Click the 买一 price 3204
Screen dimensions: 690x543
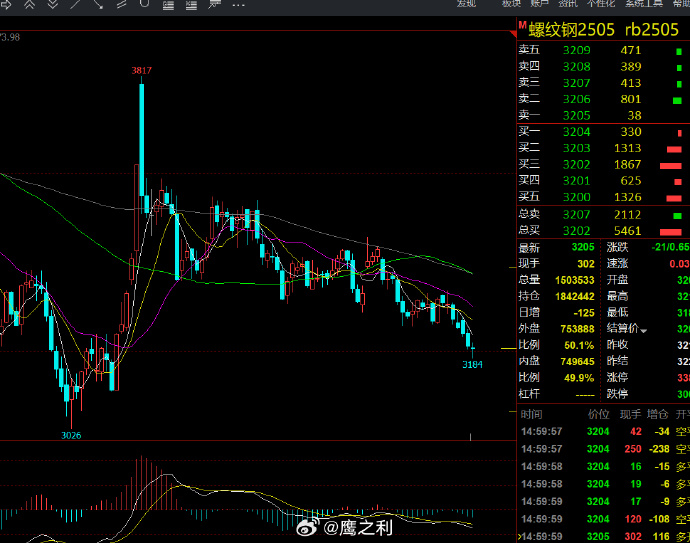pos(577,132)
